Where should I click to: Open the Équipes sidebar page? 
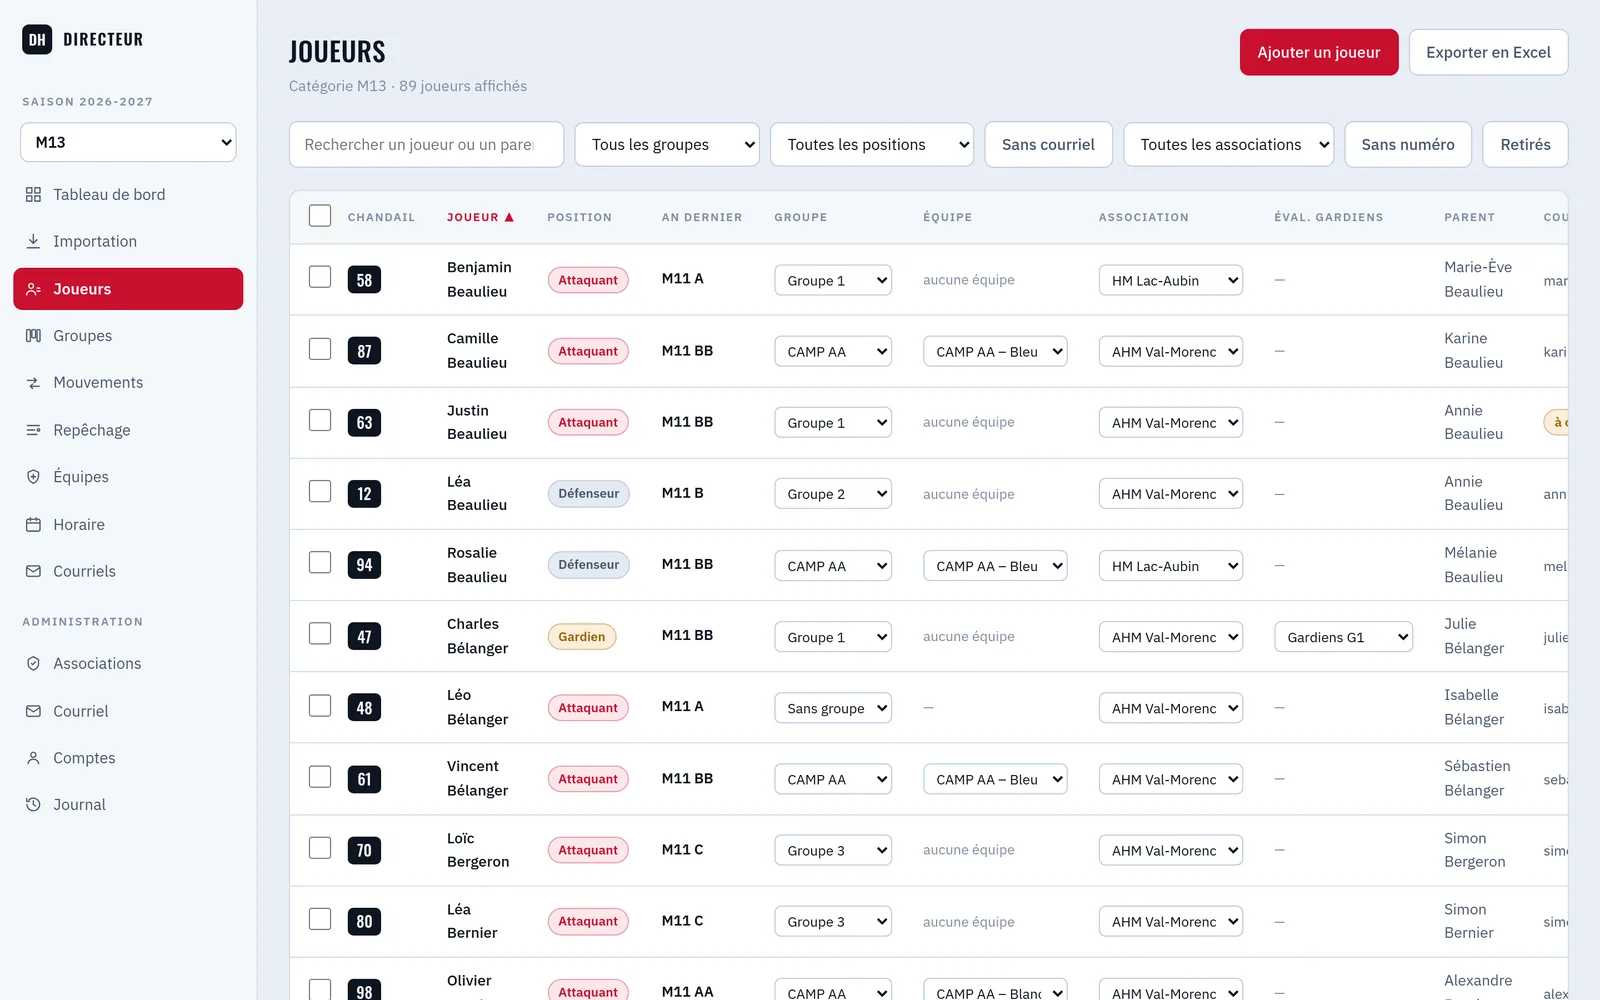[128, 477]
